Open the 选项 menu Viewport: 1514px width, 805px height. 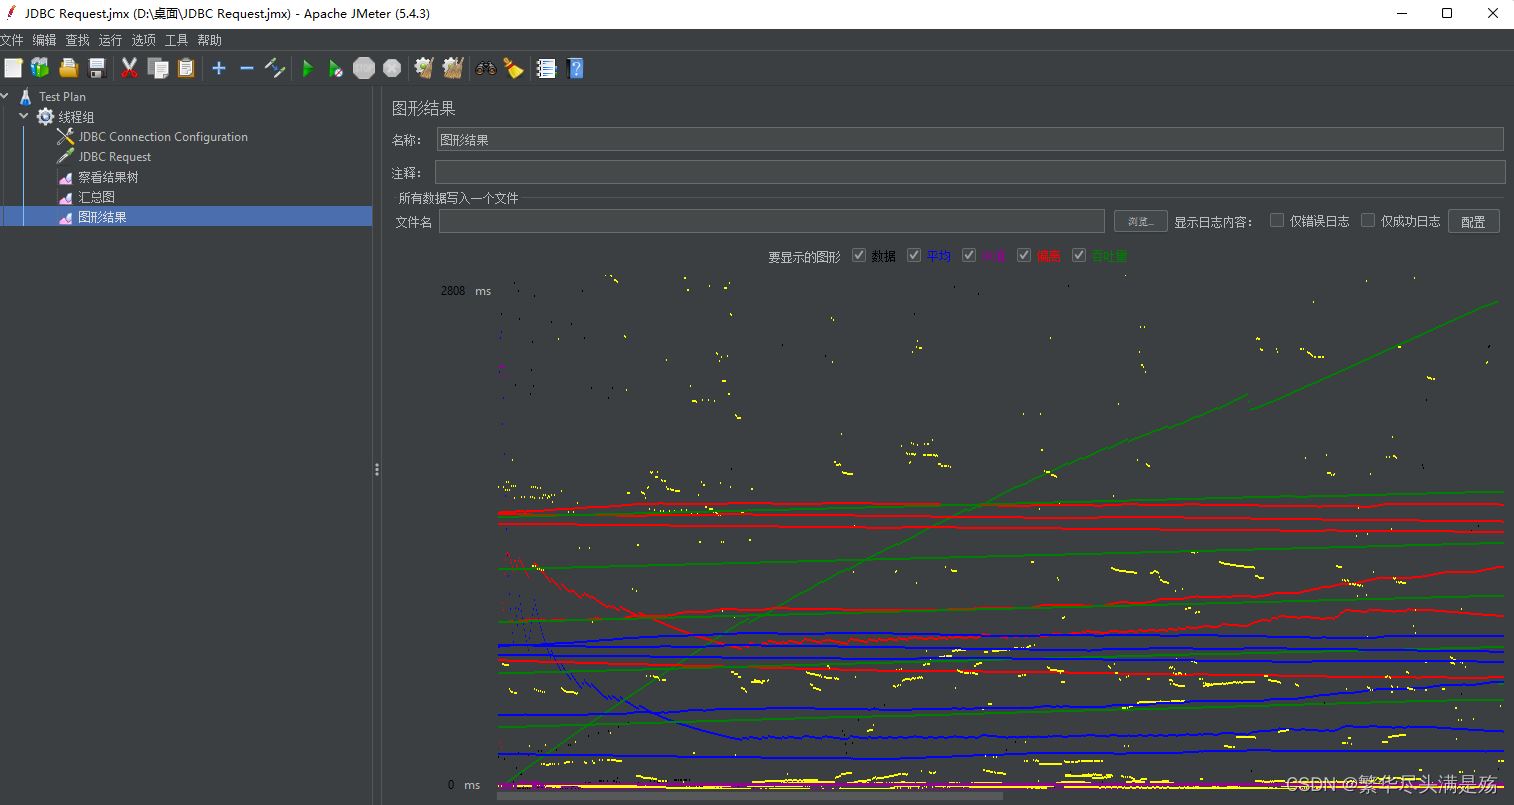(142, 40)
